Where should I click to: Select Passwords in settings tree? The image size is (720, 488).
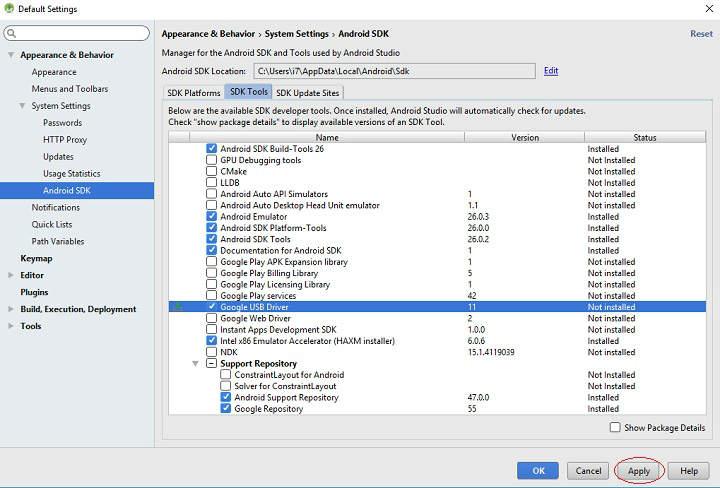(x=62, y=123)
